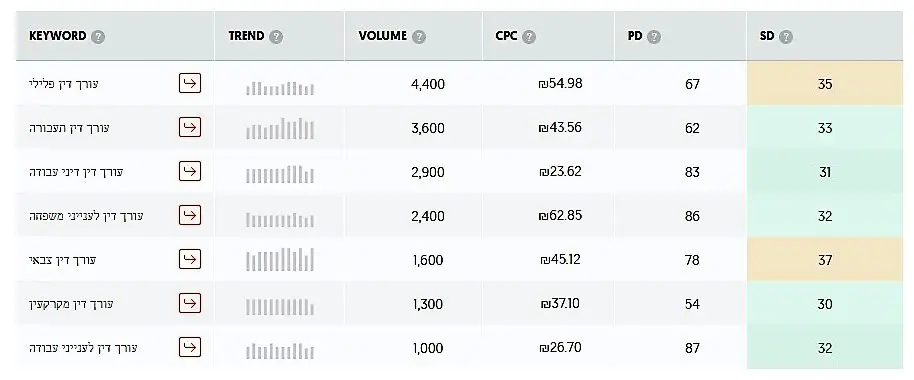Screen dimensions: 914x380
Task: Show help tooltip next to CPC header
Action: tap(529, 37)
